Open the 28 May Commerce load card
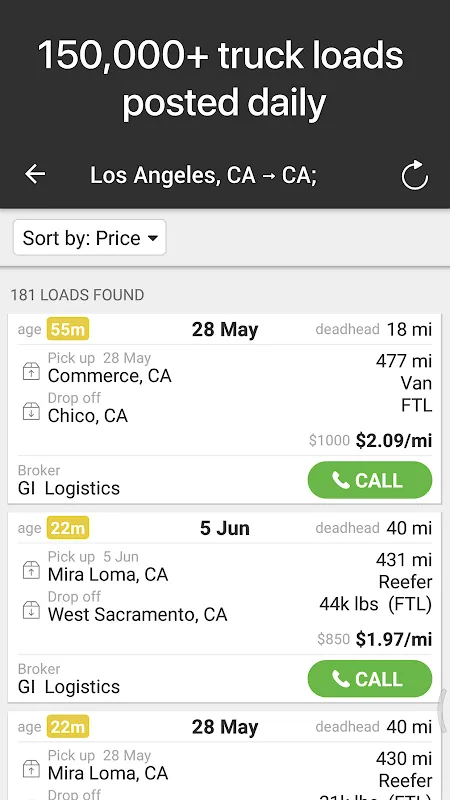 point(224,409)
